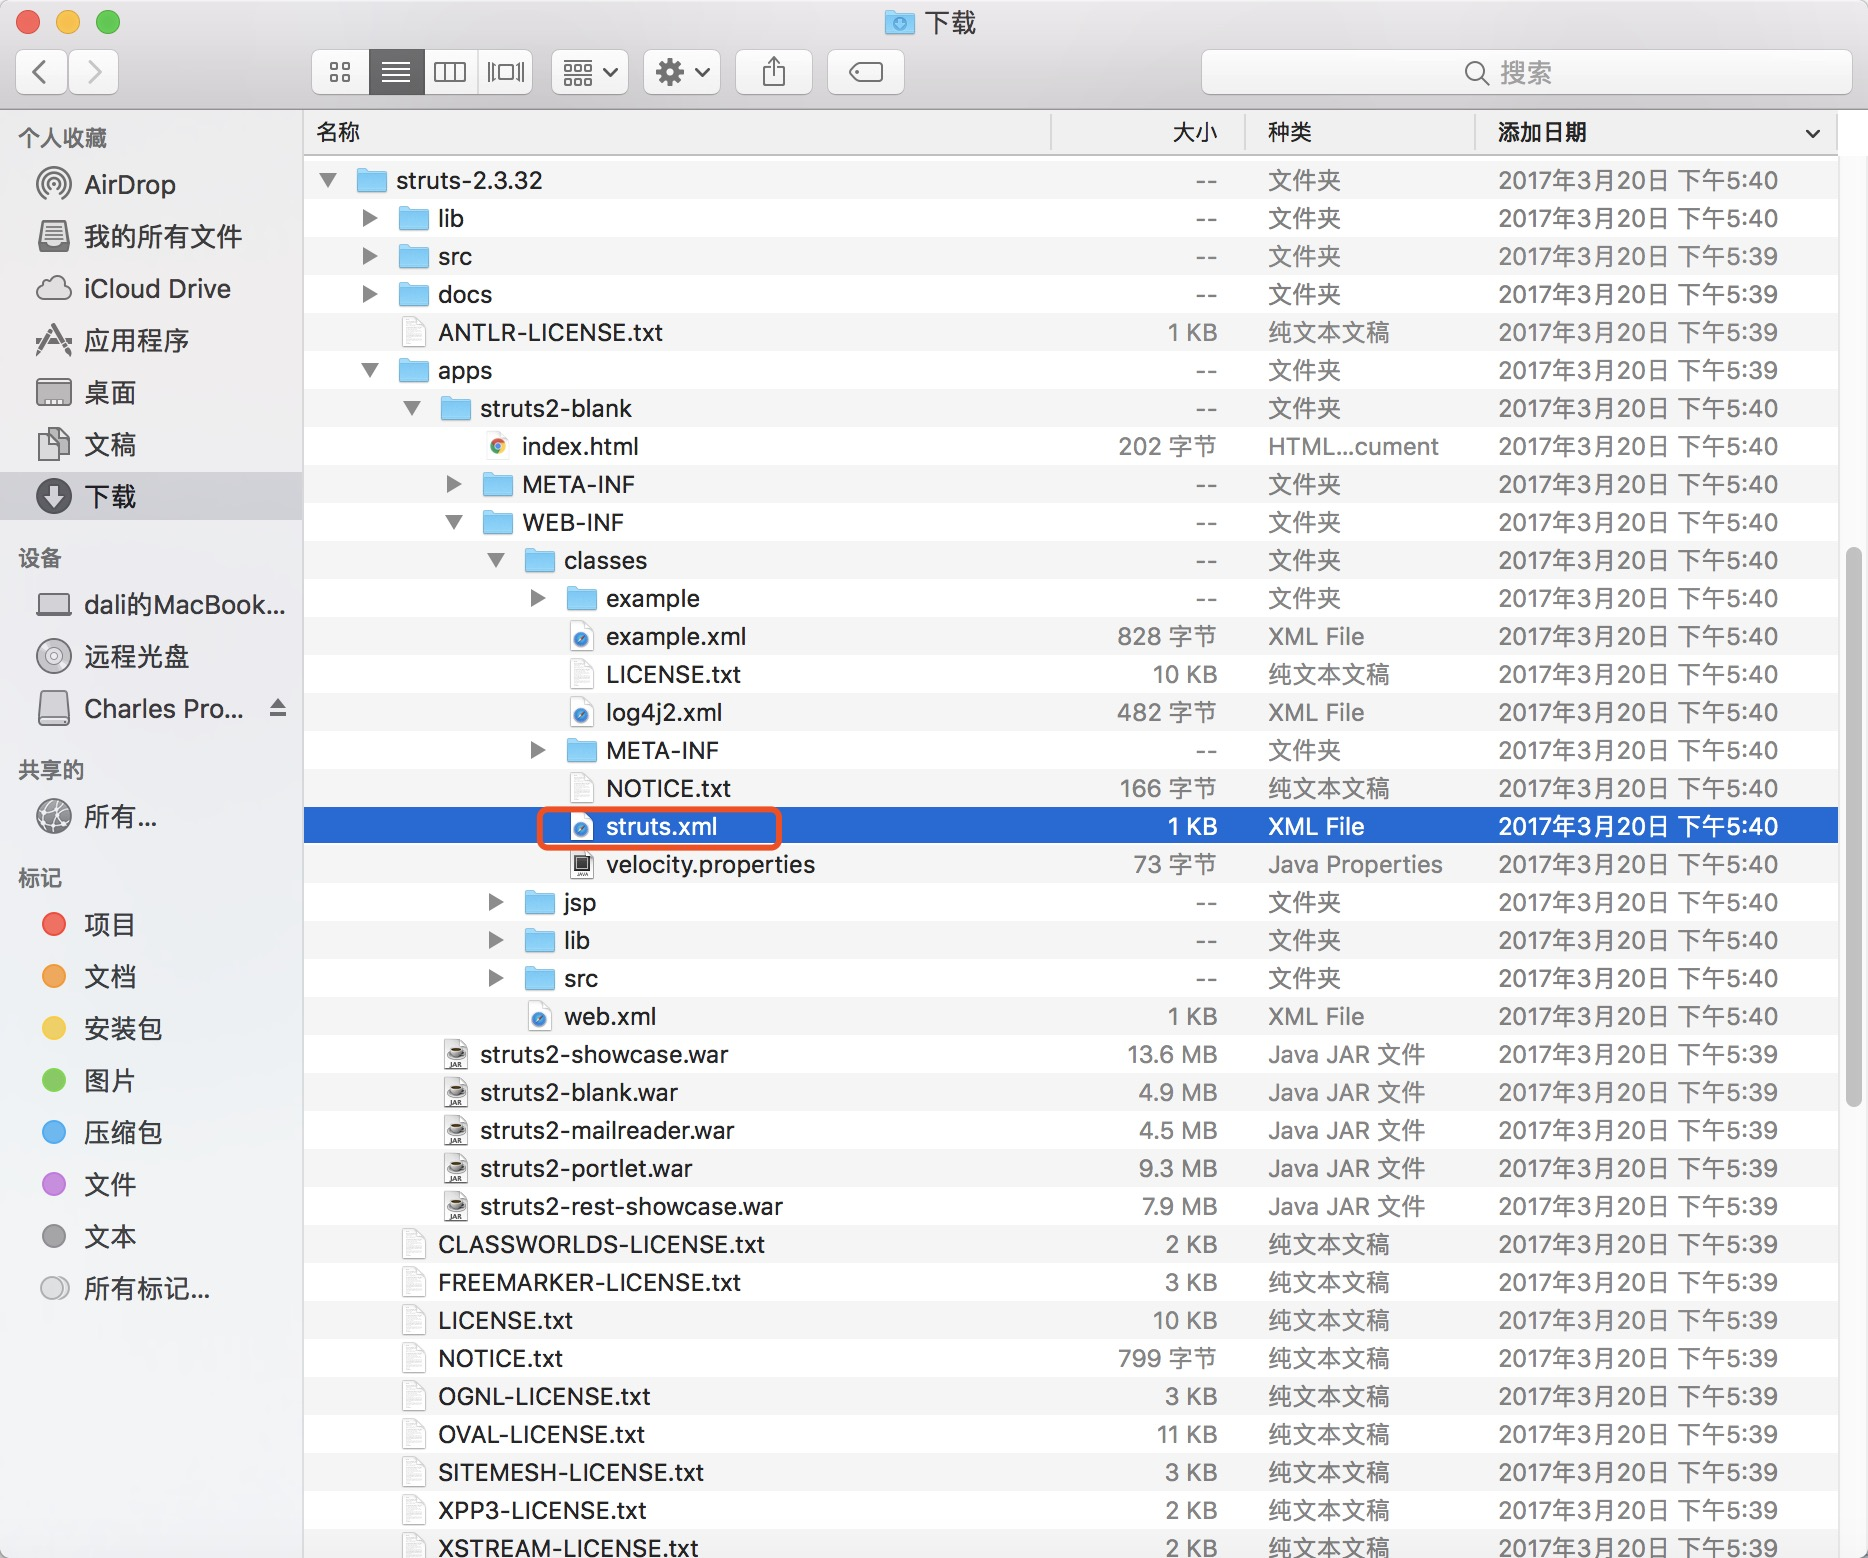Select the example.xml file

point(1070,637)
